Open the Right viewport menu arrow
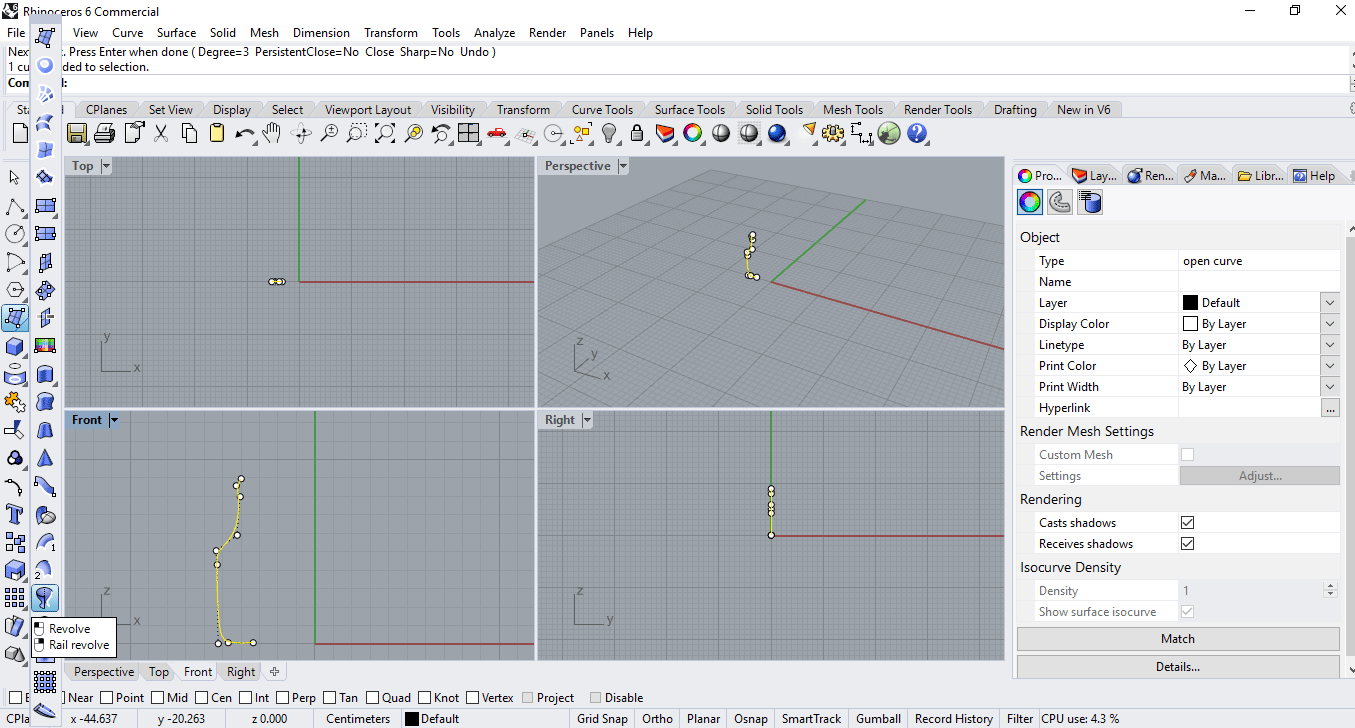1355x728 pixels. point(587,420)
